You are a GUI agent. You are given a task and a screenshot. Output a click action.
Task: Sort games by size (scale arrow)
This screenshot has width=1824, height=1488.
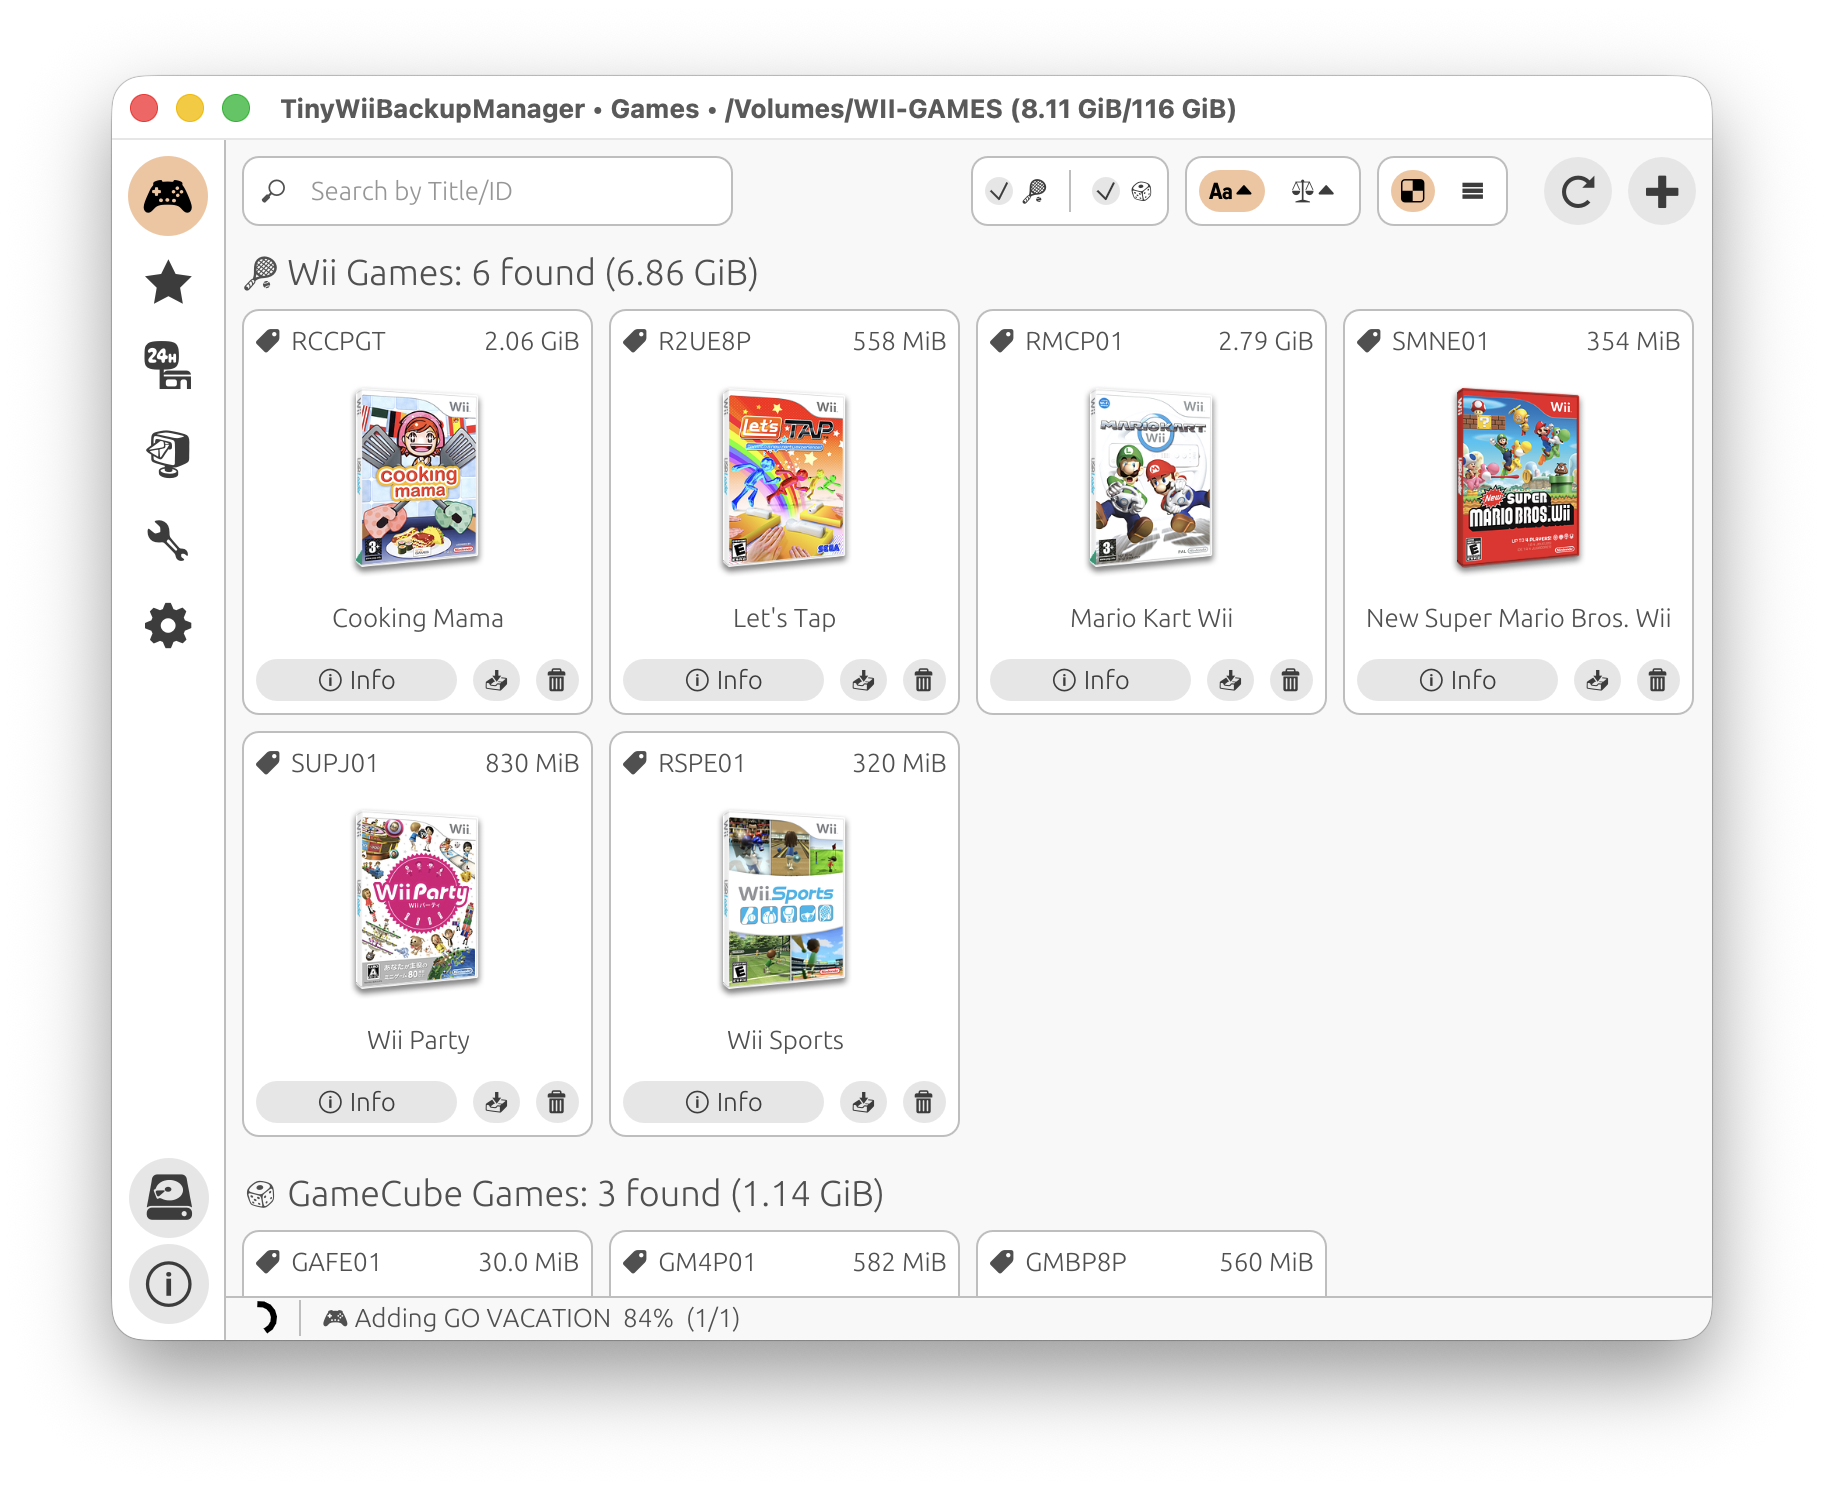[x=1313, y=191]
